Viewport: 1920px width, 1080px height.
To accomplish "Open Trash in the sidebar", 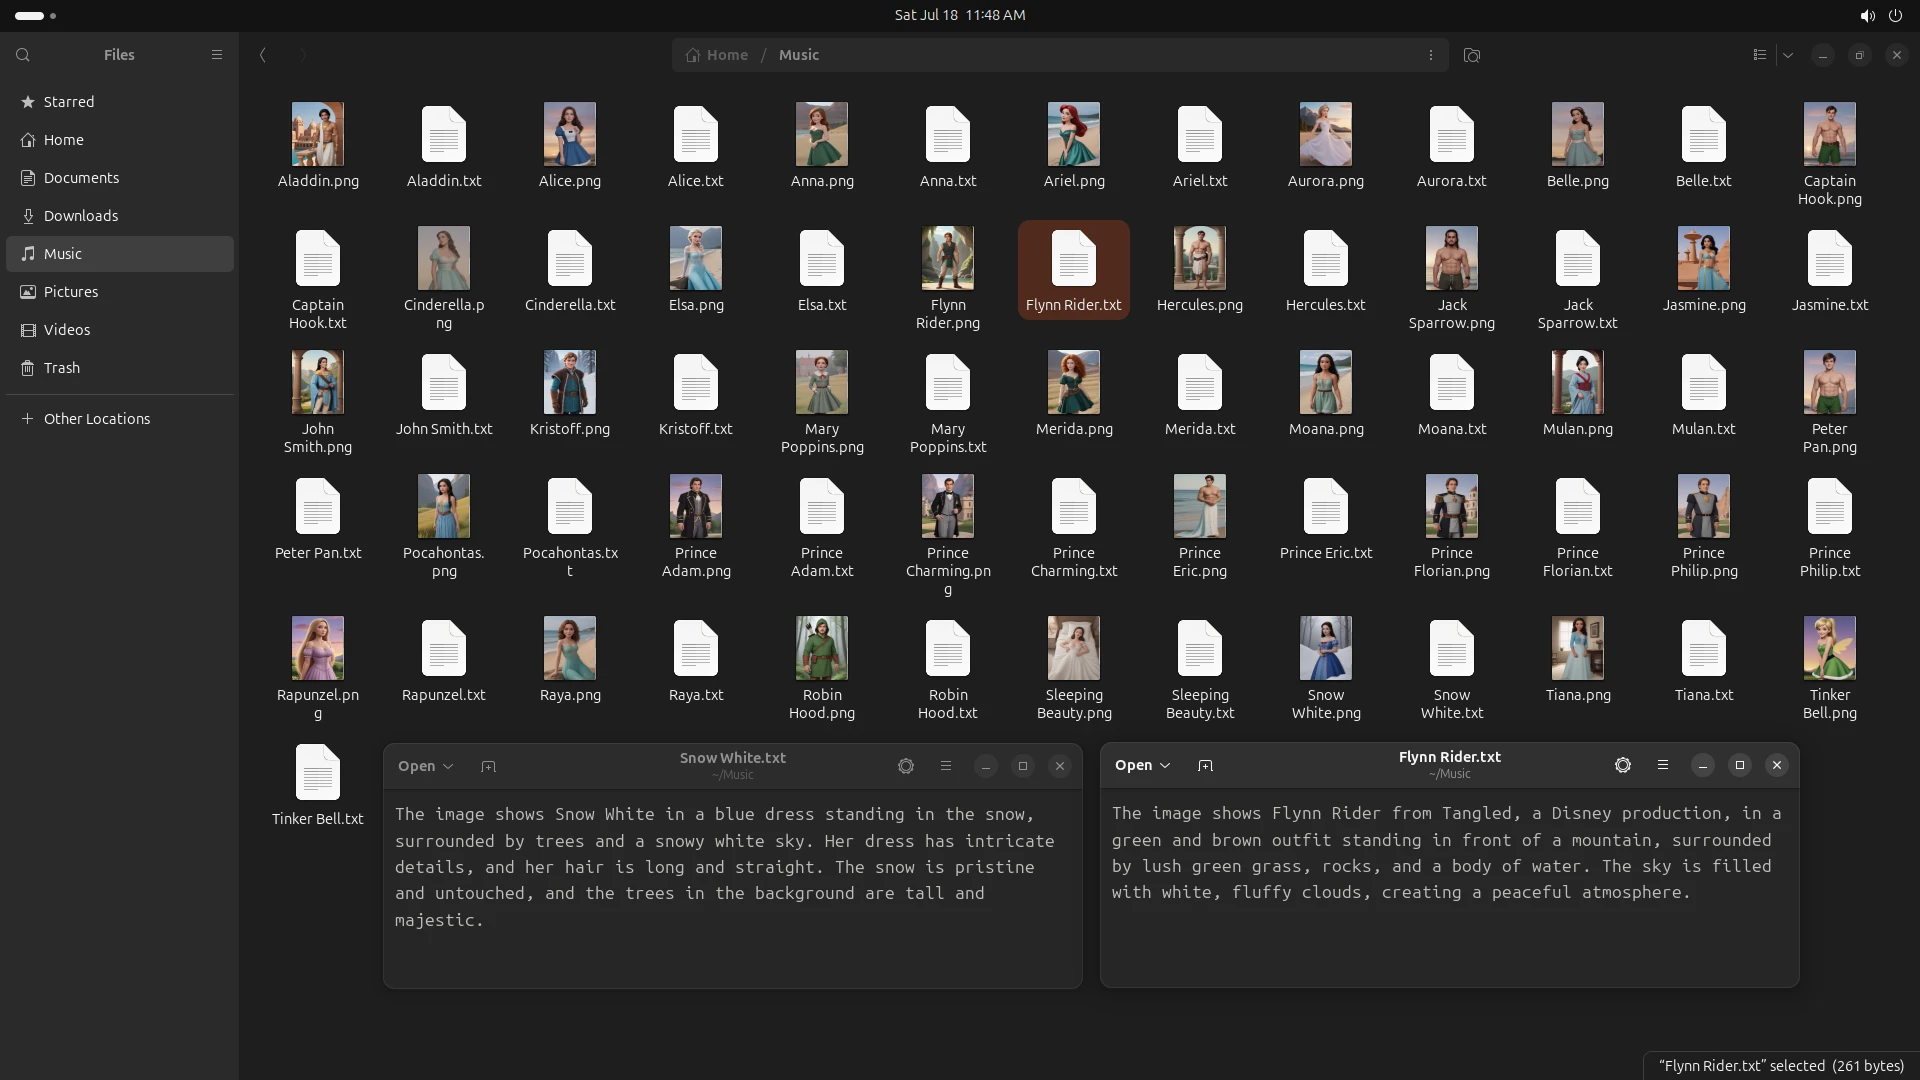I will click(120, 368).
